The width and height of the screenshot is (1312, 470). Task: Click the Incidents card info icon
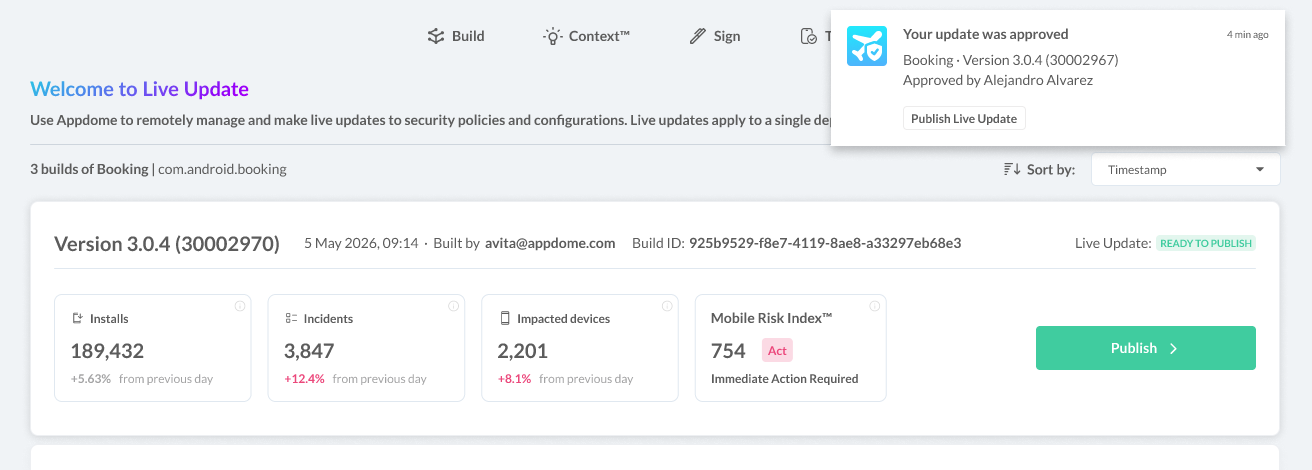tap(454, 306)
